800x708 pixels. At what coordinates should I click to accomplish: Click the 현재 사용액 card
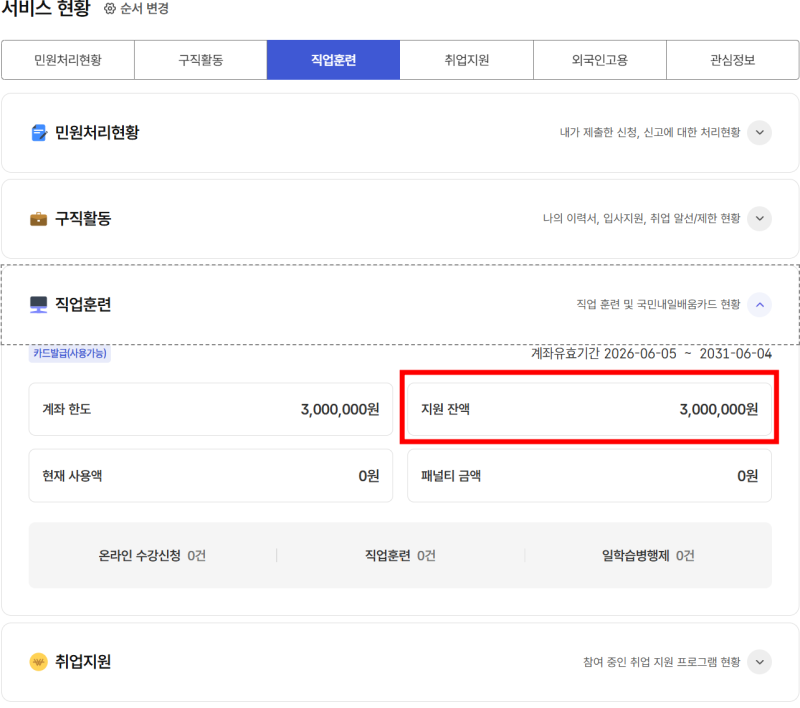tap(211, 475)
